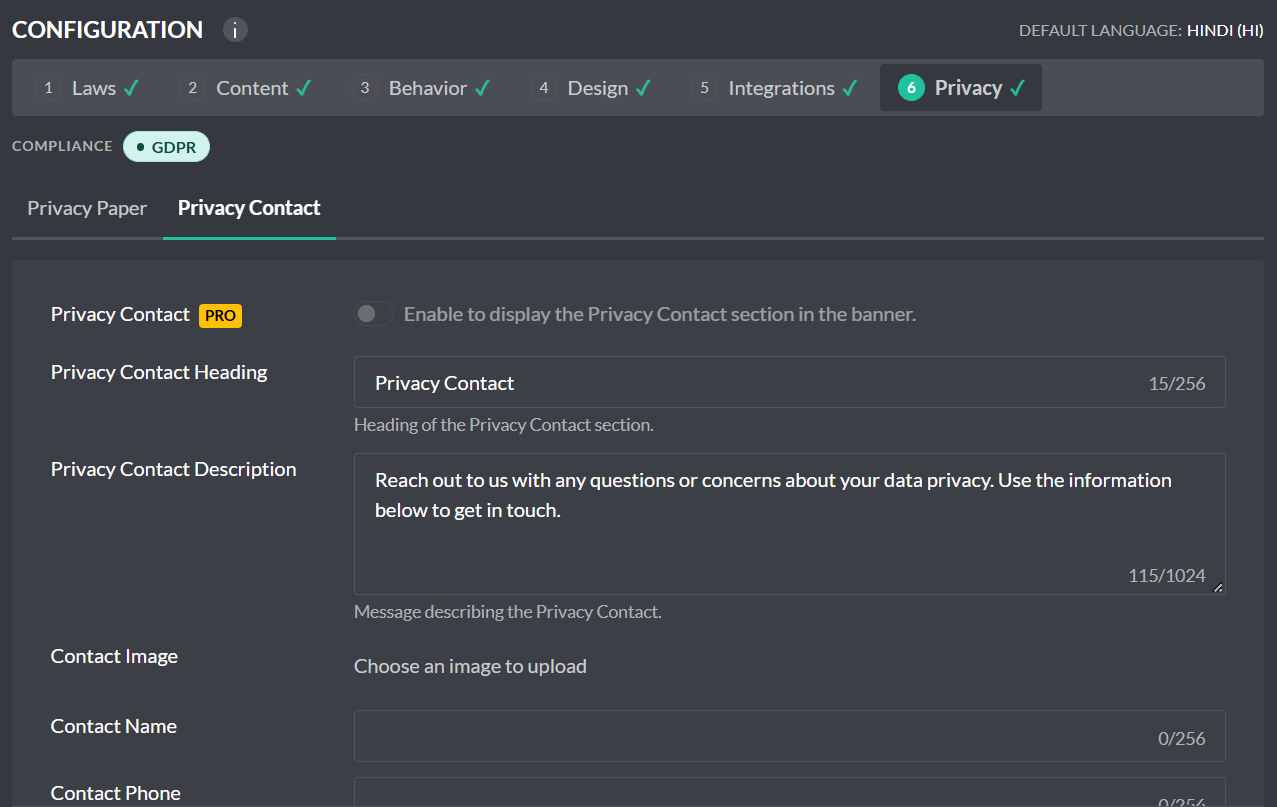Click the description textarea resize handle
The width and height of the screenshot is (1277, 807).
click(x=1217, y=587)
